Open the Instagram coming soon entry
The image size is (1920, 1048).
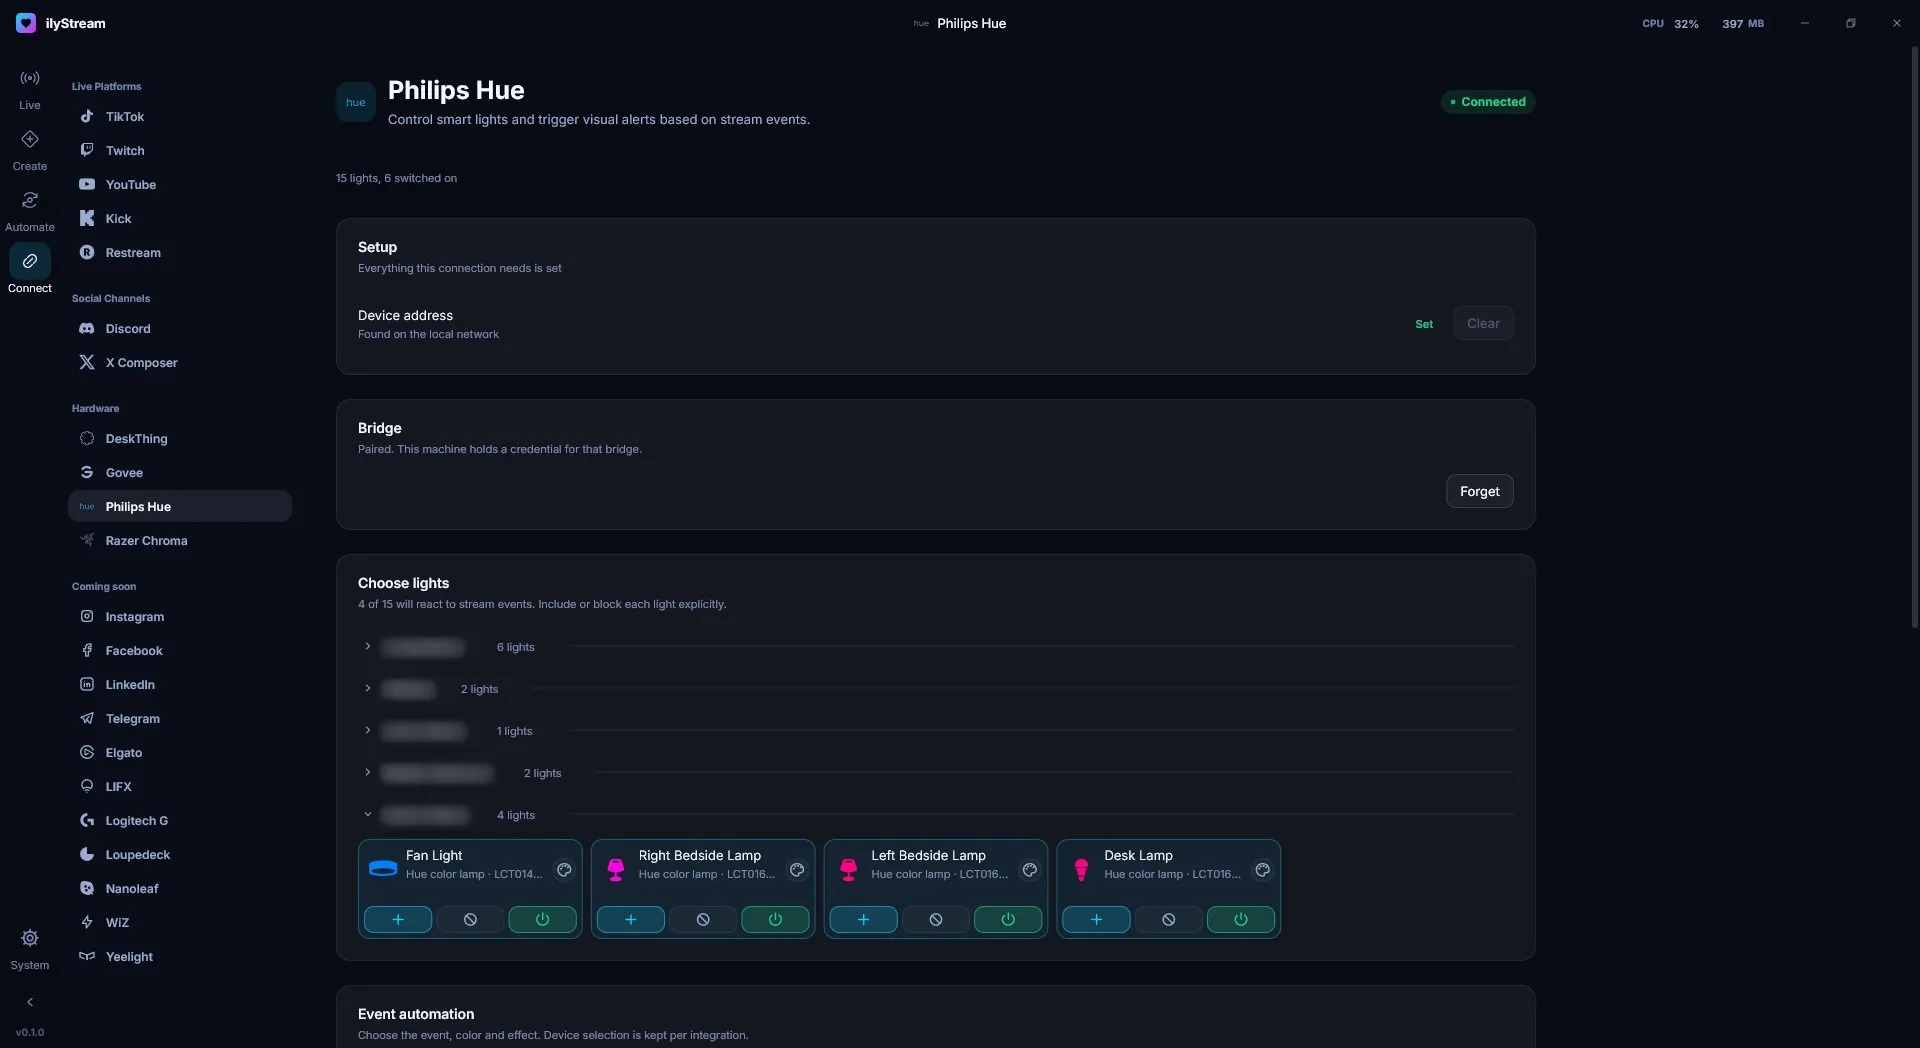[180, 617]
